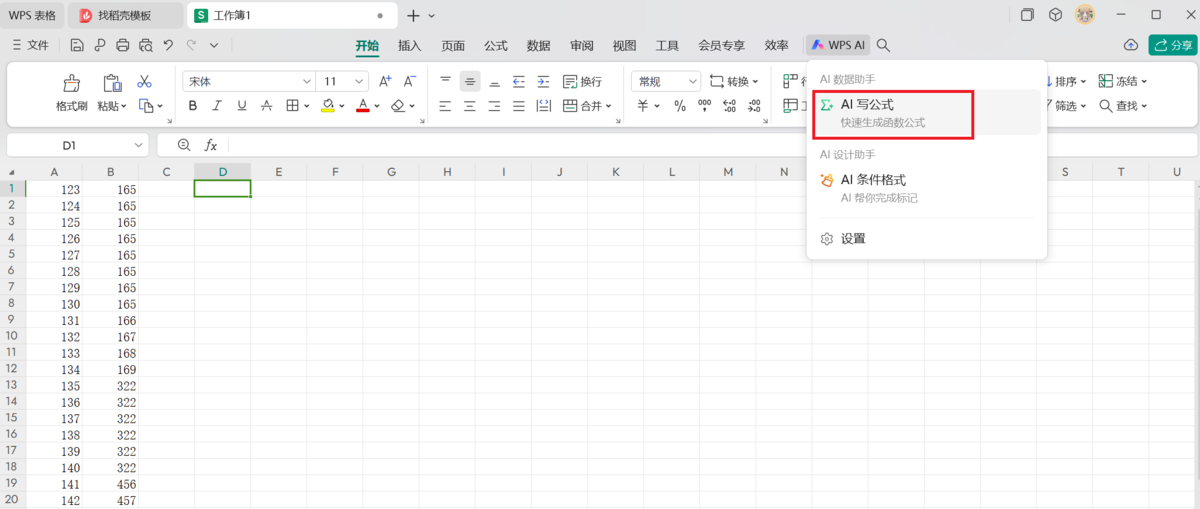Decrease indent in cell
Viewport: 1200px width, 509px height.
point(518,81)
